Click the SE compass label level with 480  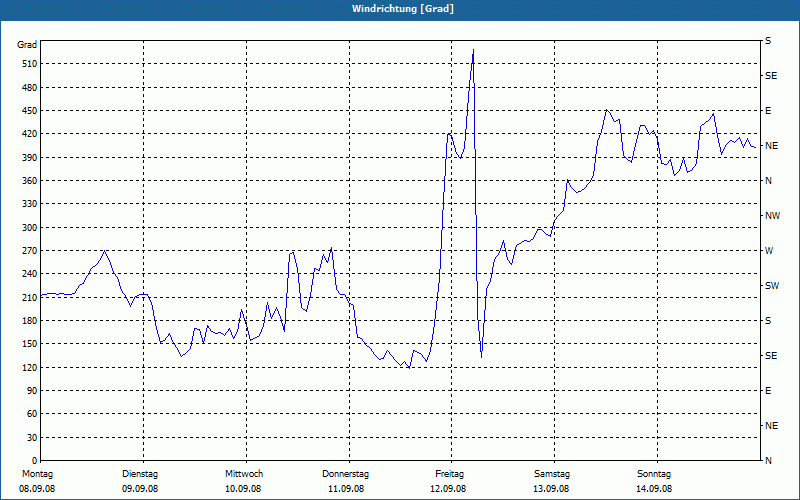click(771, 76)
